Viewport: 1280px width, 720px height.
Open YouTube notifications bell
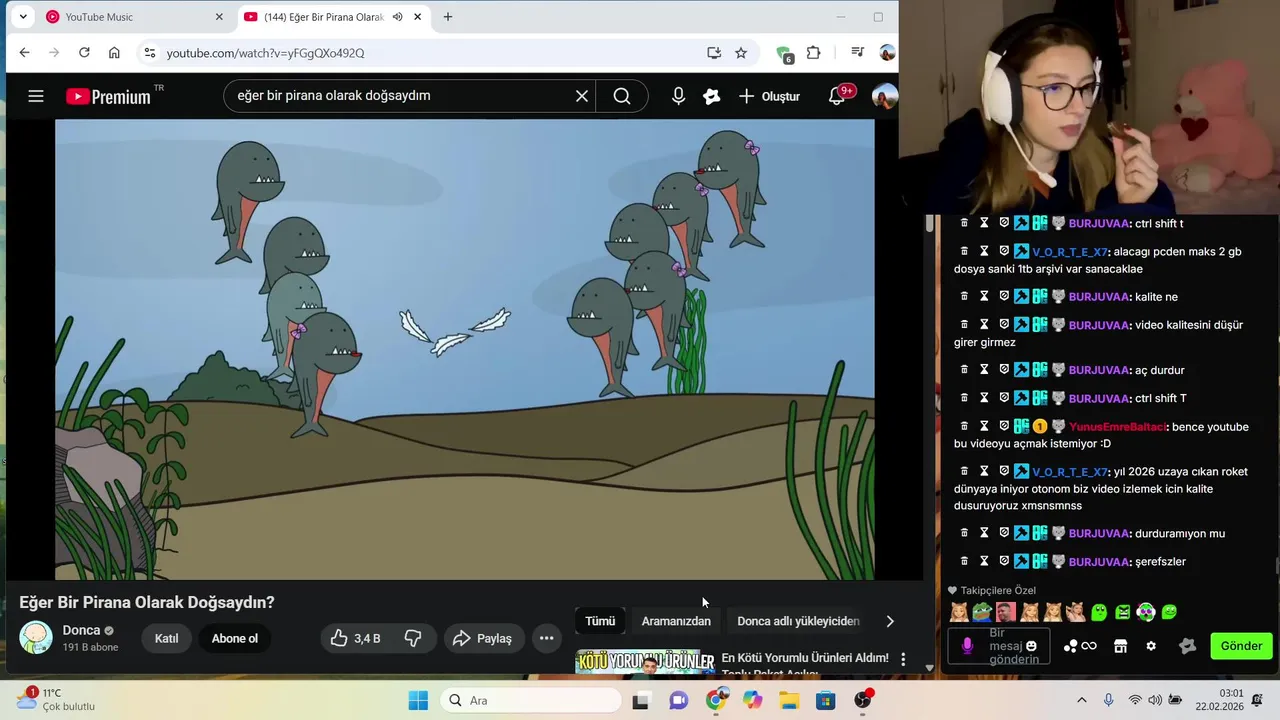point(838,96)
